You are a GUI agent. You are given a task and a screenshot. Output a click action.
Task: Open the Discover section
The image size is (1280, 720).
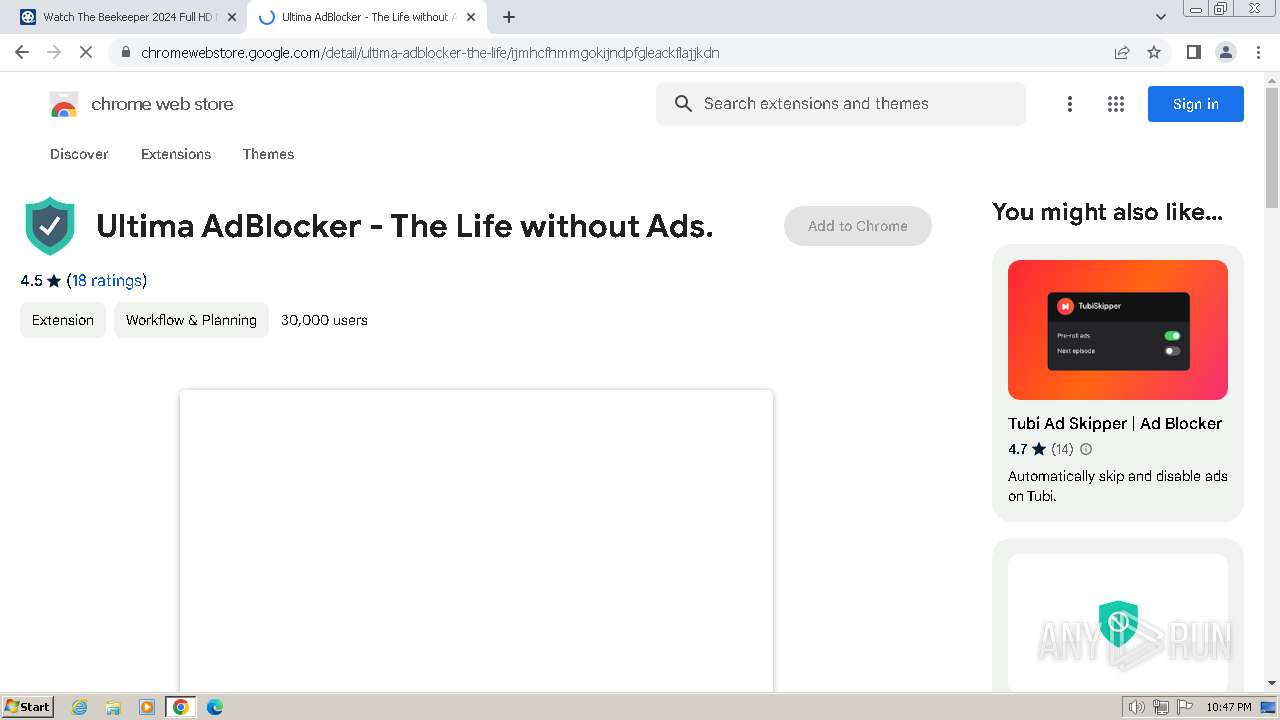[x=79, y=154]
